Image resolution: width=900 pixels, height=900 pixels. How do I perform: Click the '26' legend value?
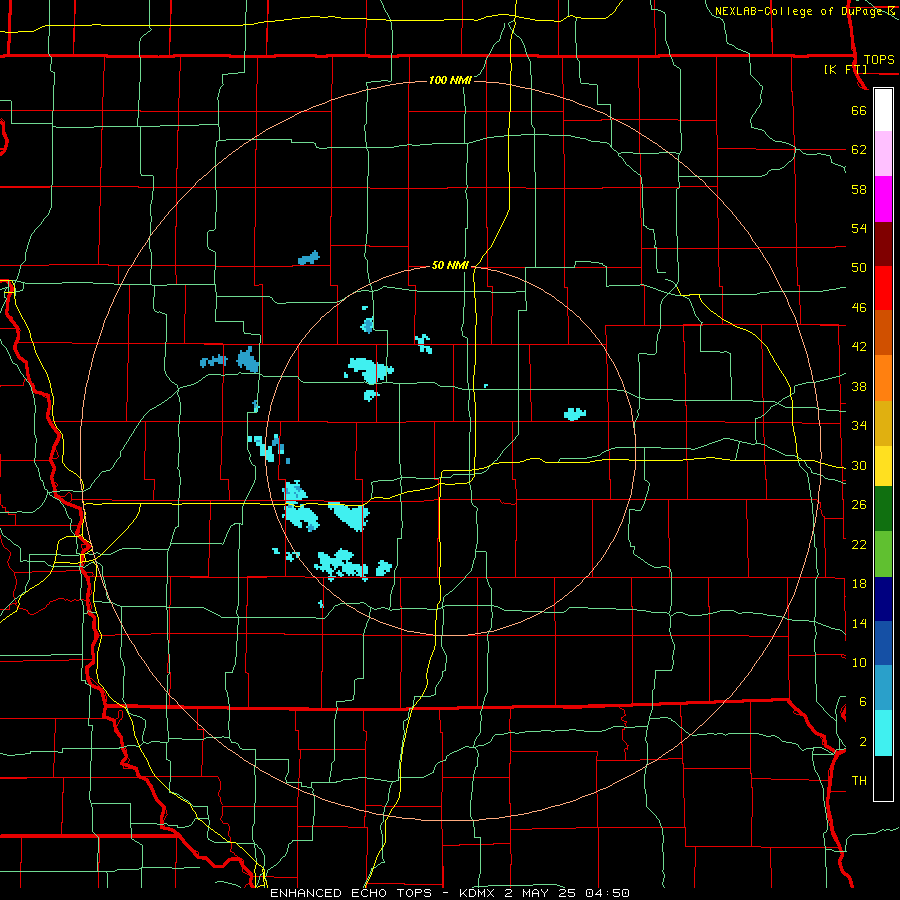tap(859, 505)
